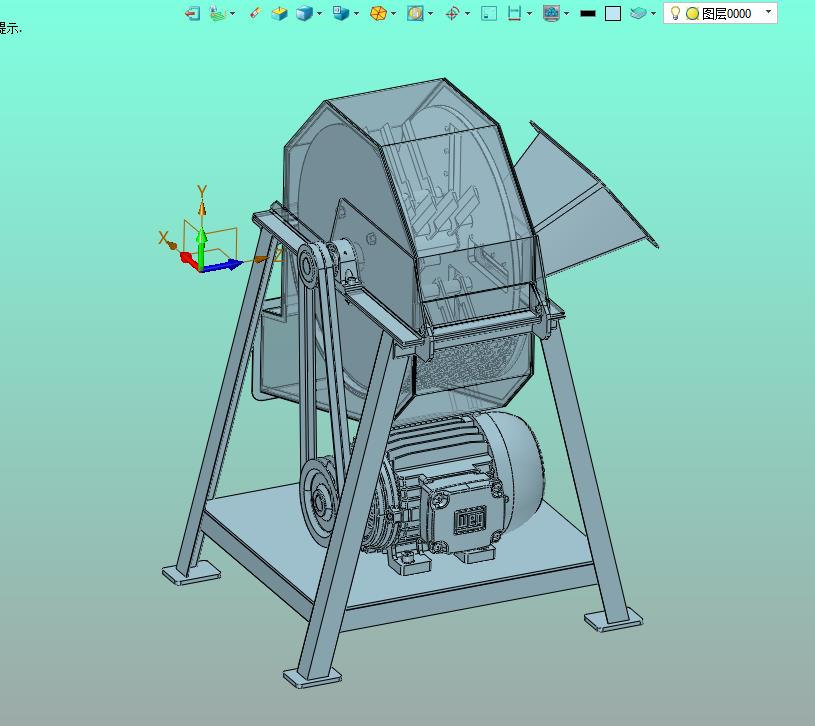Toggle the small window layout icon

coord(489,14)
